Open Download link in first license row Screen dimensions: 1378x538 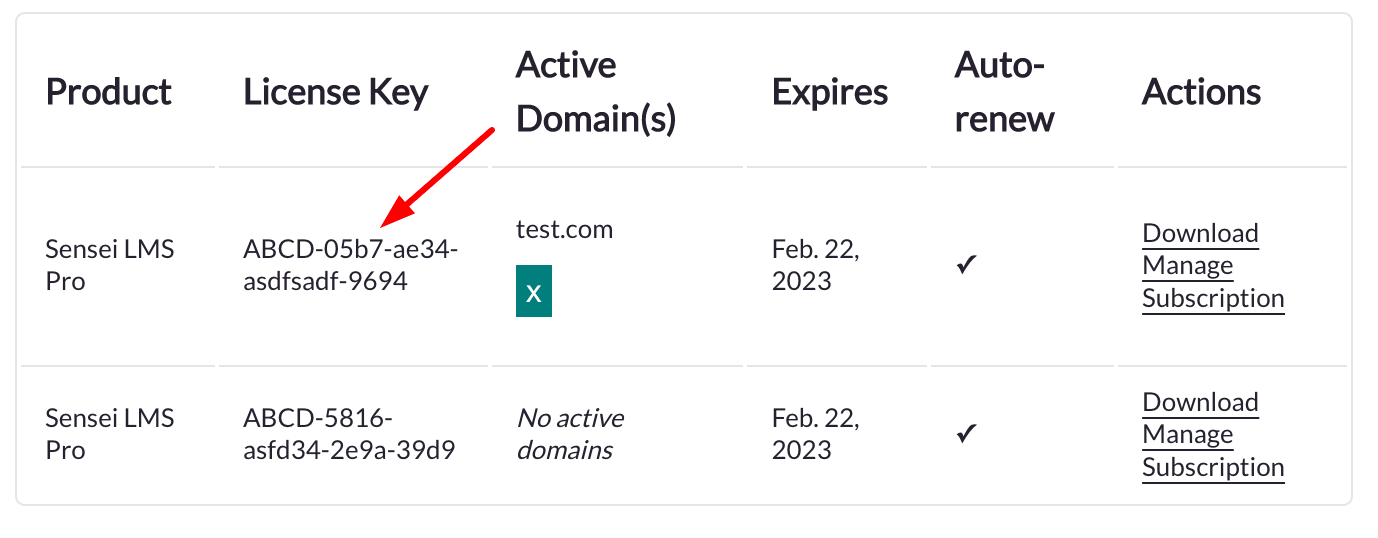(x=1200, y=233)
